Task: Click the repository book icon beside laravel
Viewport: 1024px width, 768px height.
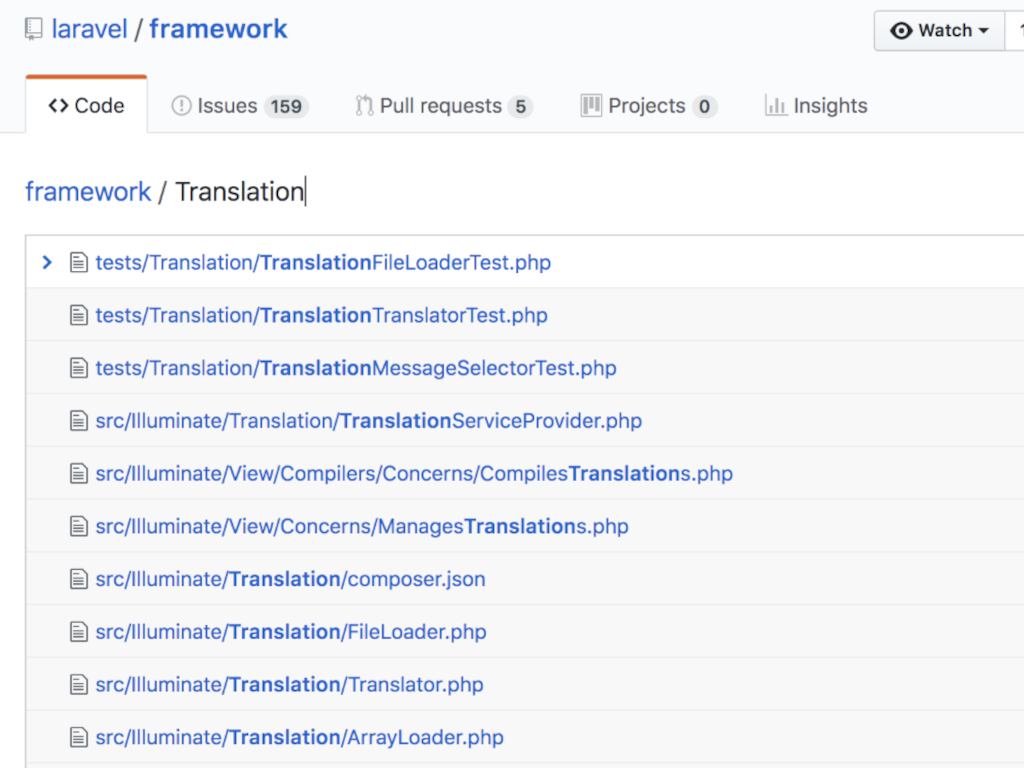Action: point(34,29)
